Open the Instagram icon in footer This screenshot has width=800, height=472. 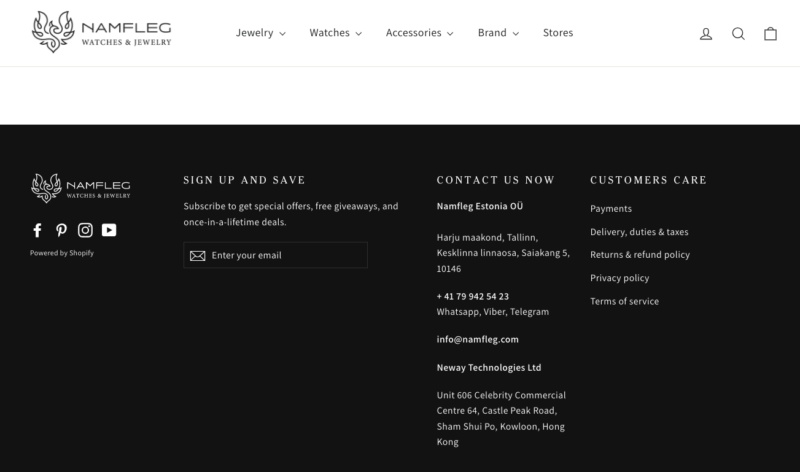(x=85, y=230)
